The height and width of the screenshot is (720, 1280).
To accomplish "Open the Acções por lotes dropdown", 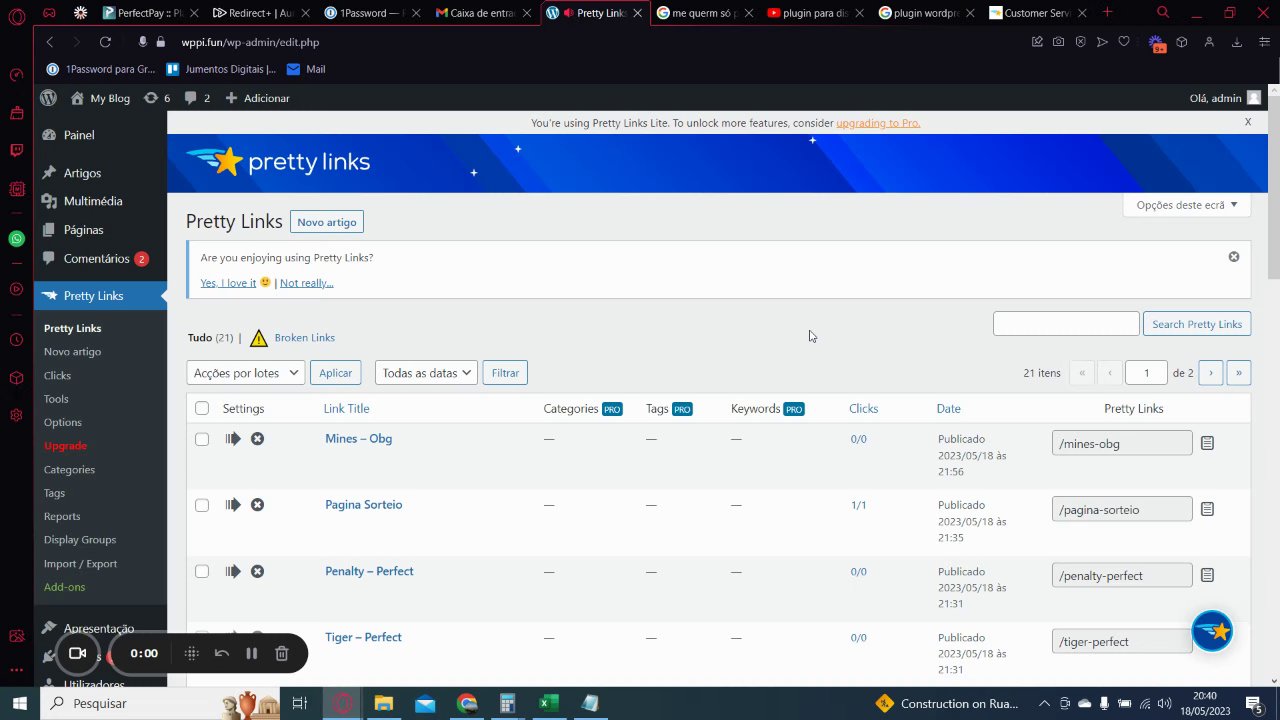I will tap(245, 373).
